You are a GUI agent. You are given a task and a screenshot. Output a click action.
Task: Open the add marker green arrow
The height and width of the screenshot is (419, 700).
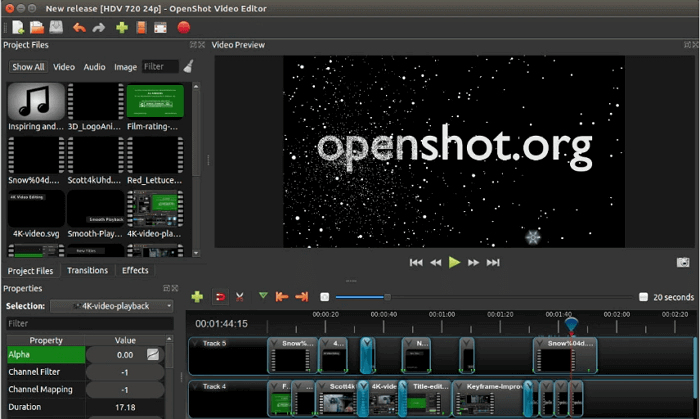(263, 297)
